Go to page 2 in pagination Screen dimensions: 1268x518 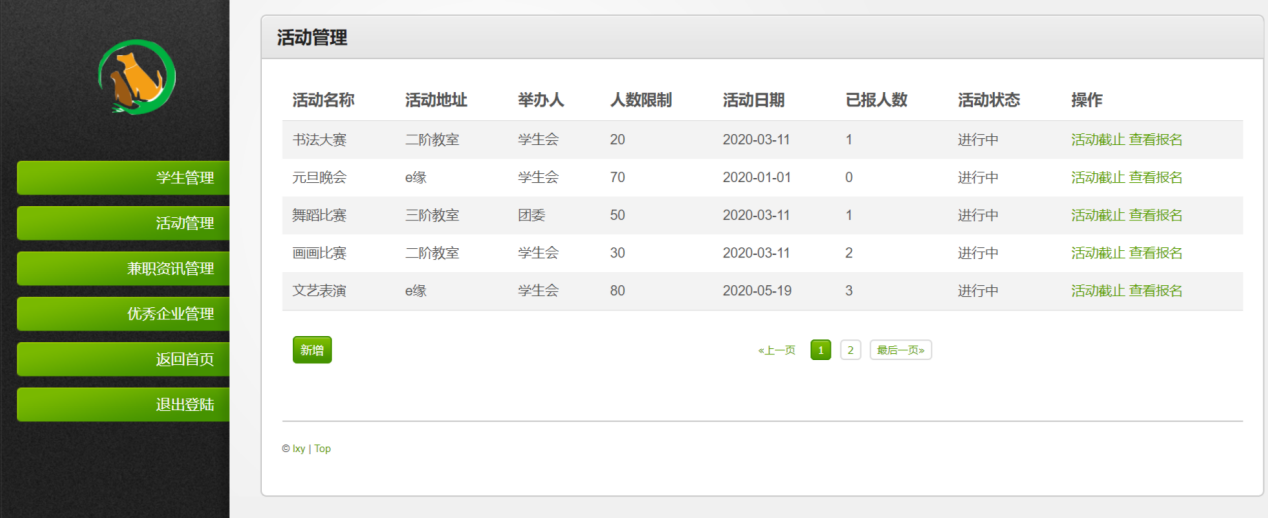point(850,350)
